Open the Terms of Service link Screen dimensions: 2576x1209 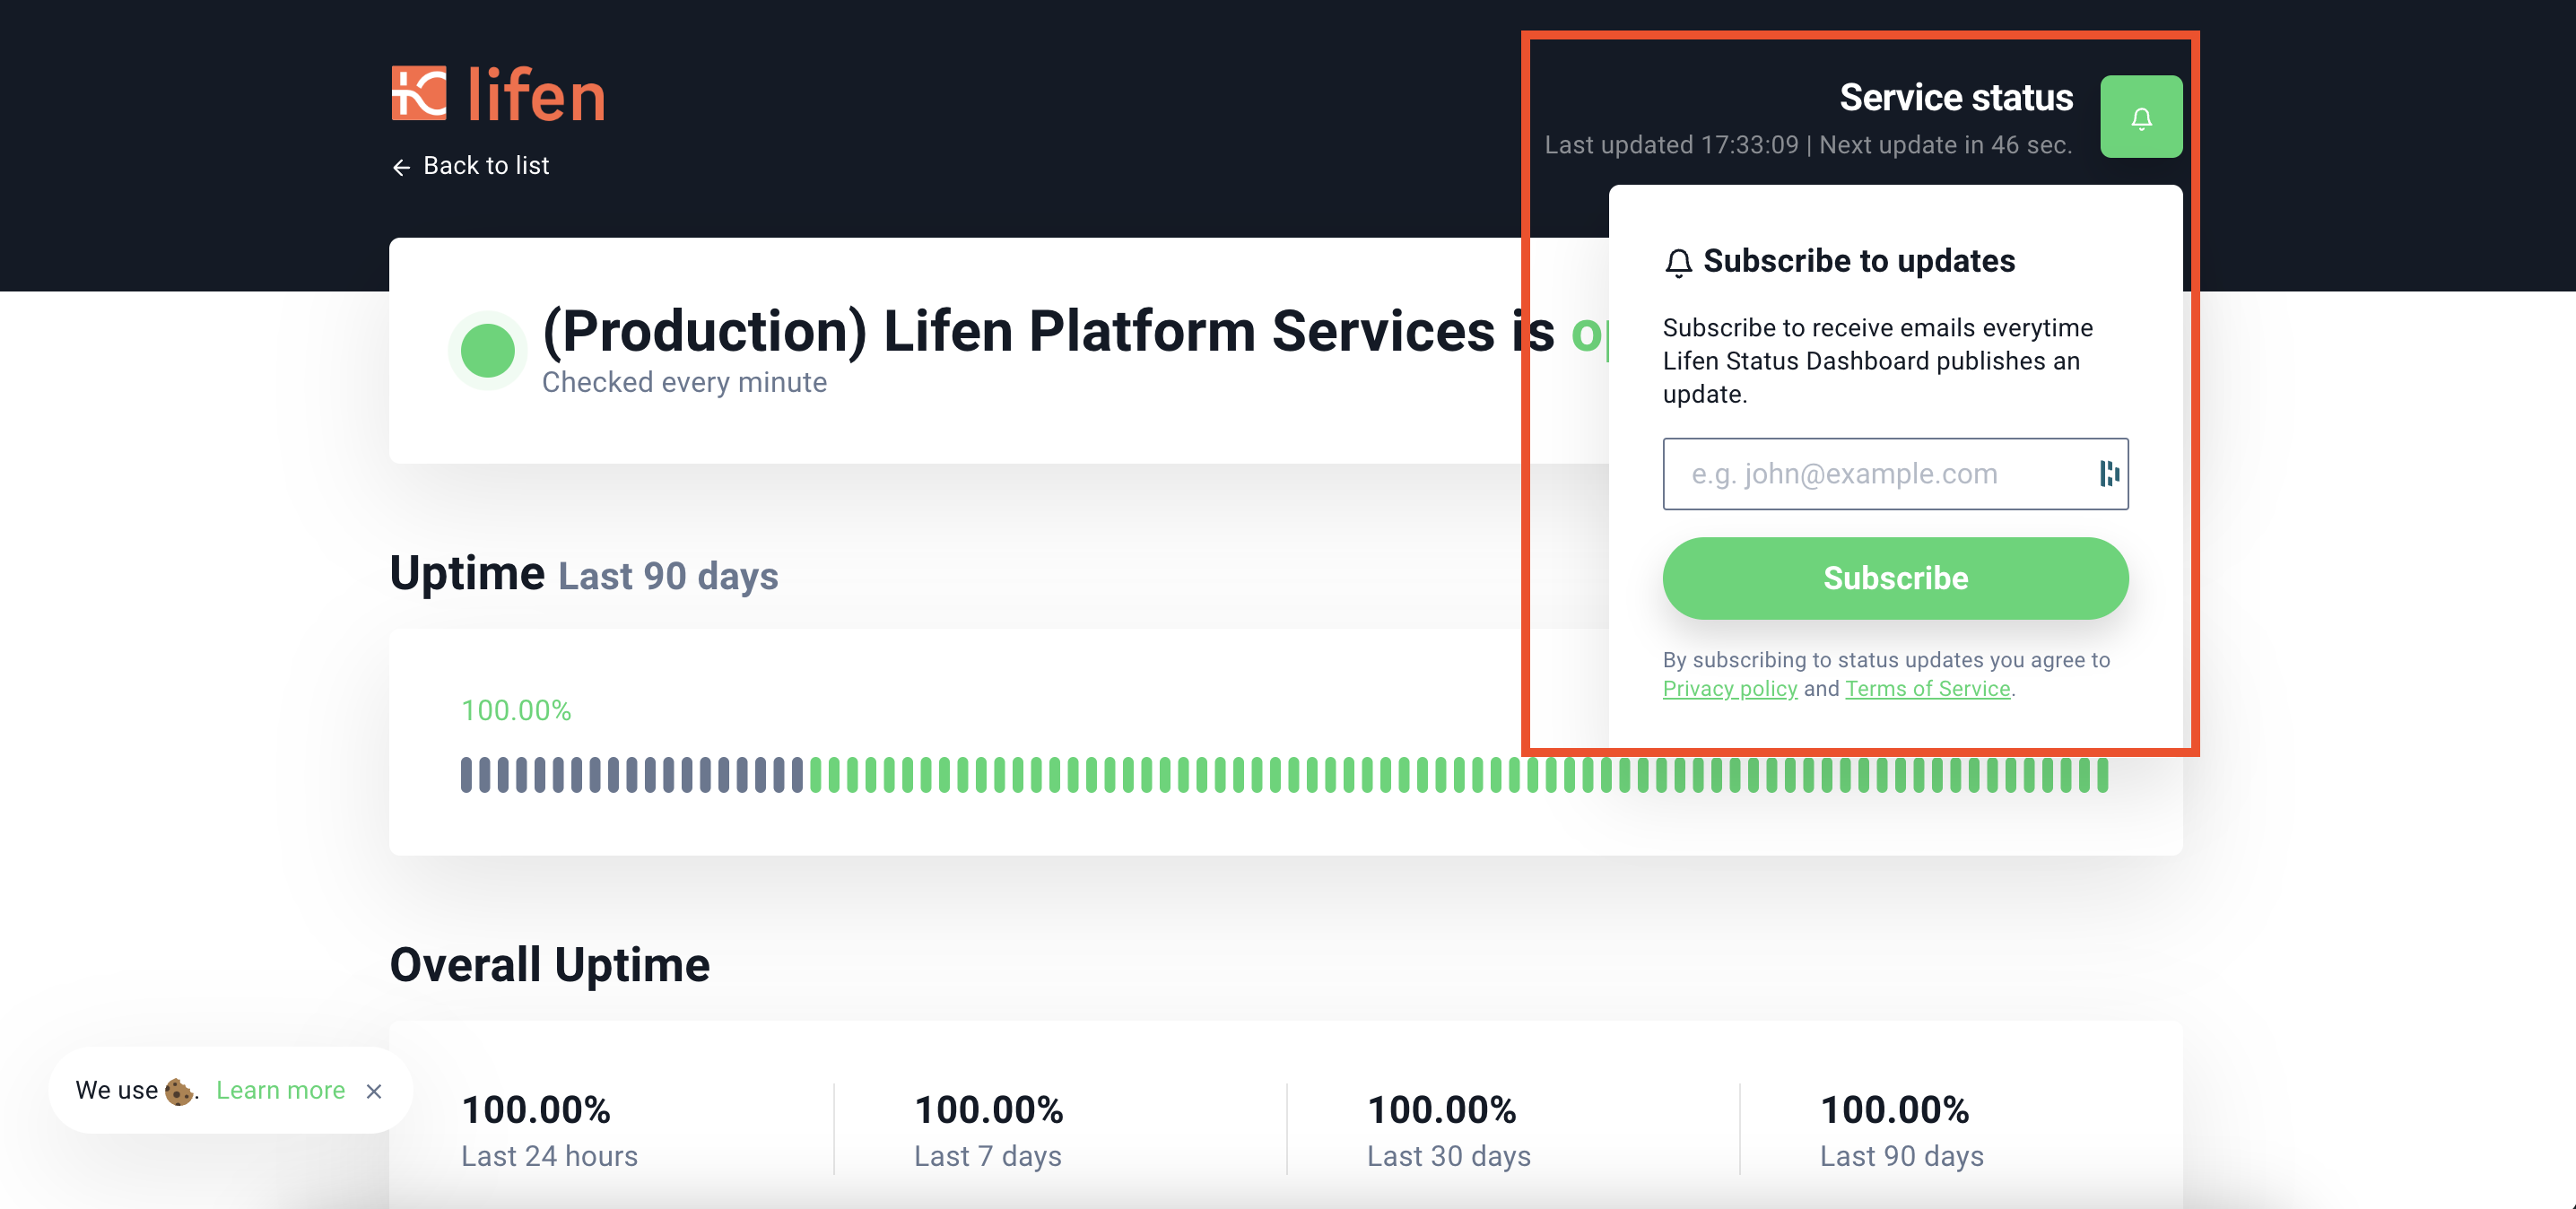click(1927, 689)
